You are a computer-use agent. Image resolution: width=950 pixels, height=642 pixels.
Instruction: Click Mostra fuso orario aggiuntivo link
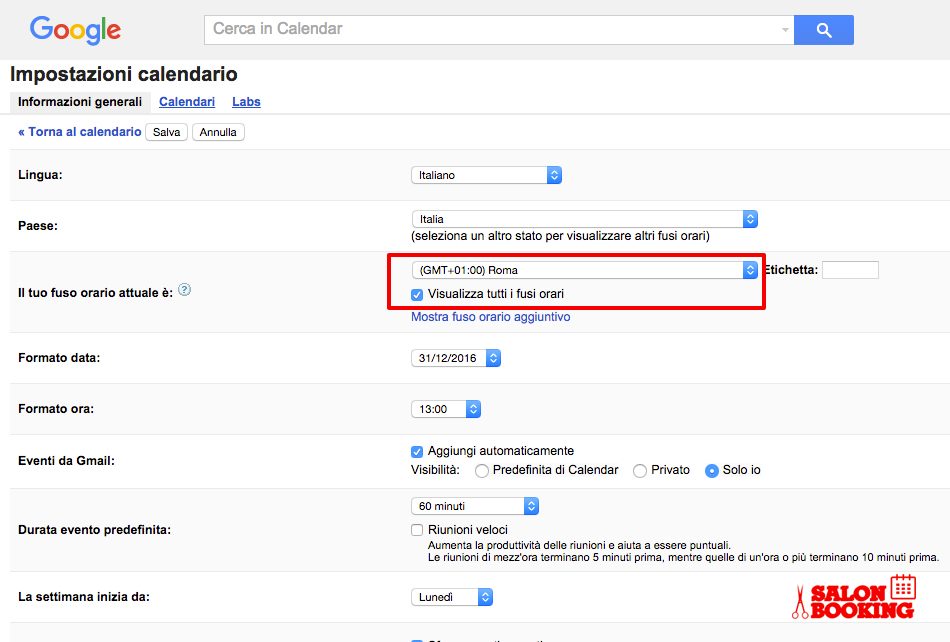[491, 317]
